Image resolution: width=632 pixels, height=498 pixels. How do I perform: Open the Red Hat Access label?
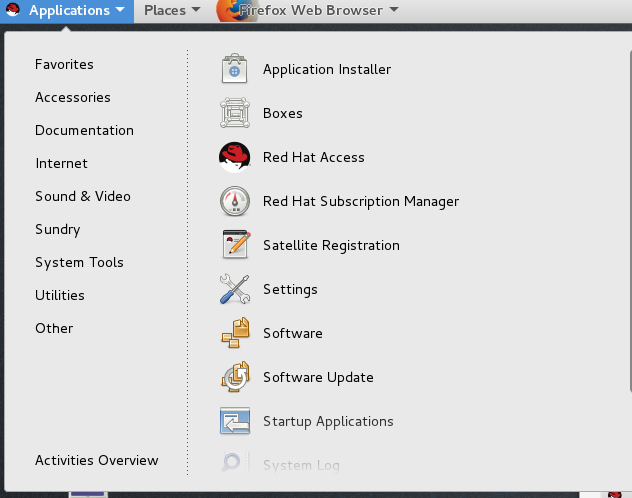tap(314, 158)
